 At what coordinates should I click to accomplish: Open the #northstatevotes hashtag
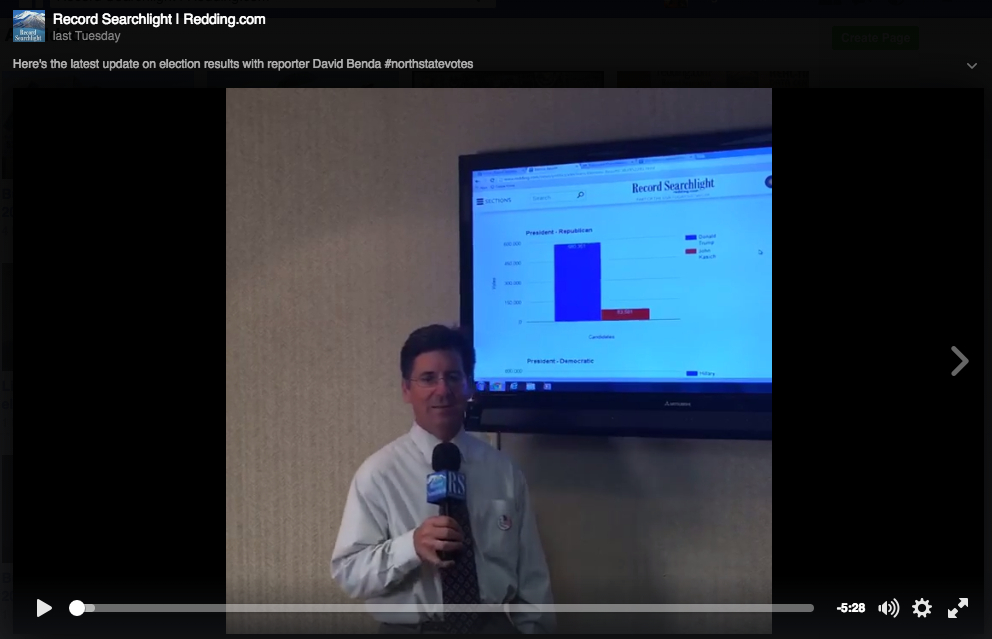[428, 64]
